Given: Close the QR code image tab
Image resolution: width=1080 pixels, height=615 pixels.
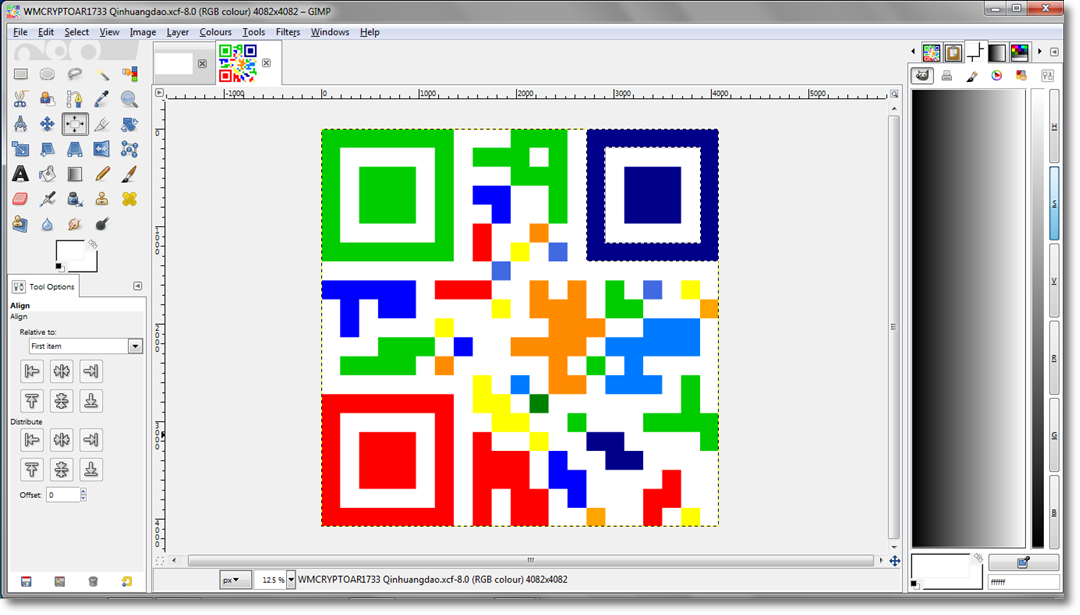Looking at the screenshot, I should tap(267, 63).
